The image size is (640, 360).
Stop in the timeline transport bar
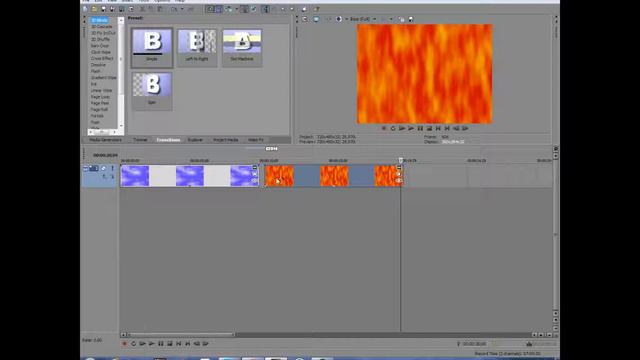(169, 344)
